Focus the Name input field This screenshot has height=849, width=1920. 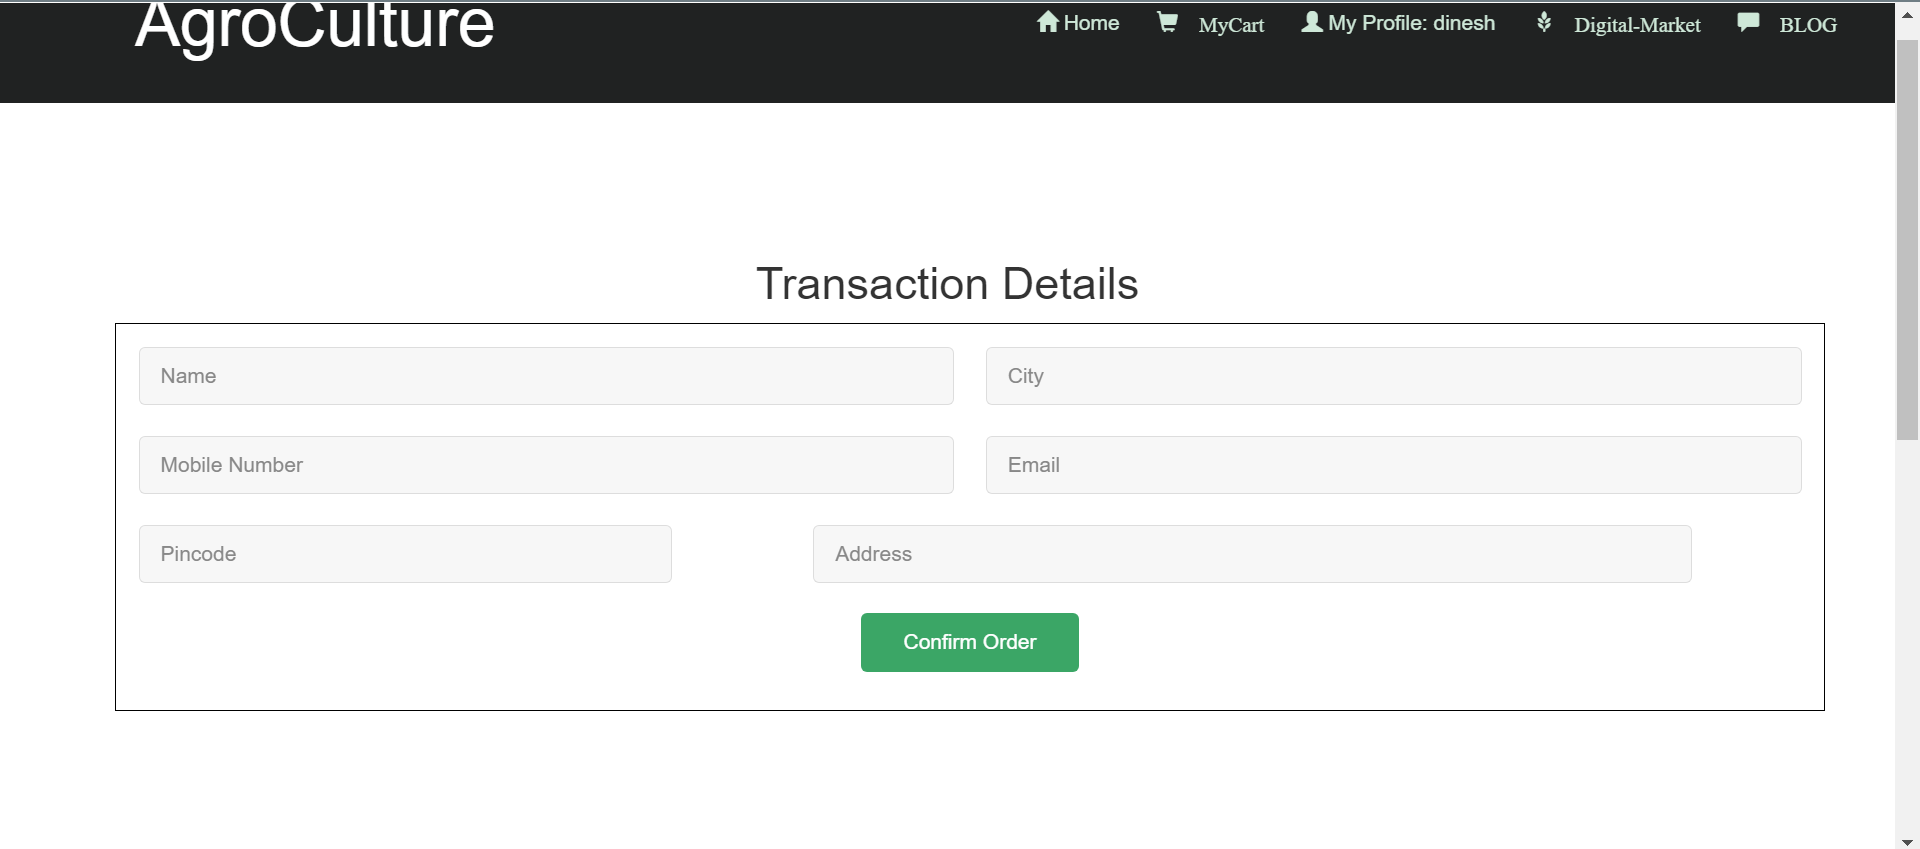click(546, 376)
